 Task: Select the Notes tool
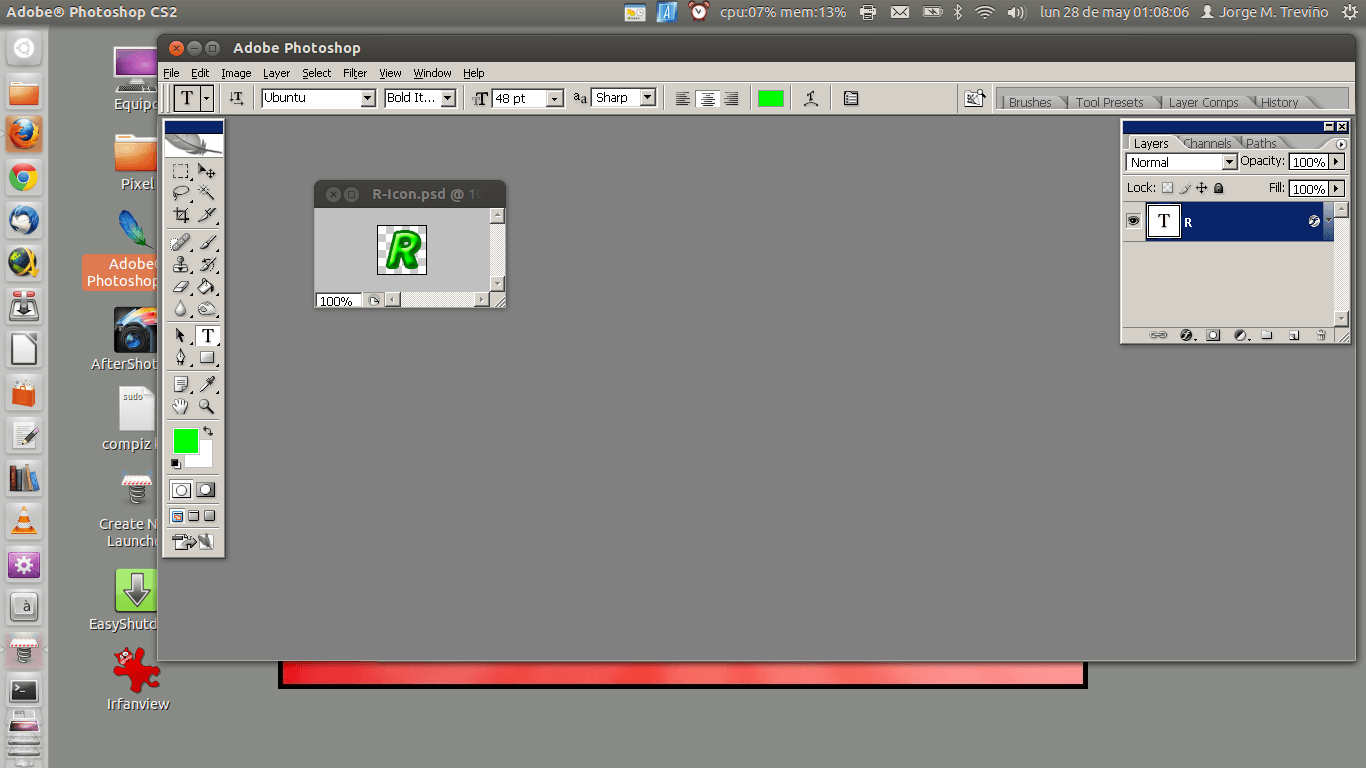coord(181,385)
